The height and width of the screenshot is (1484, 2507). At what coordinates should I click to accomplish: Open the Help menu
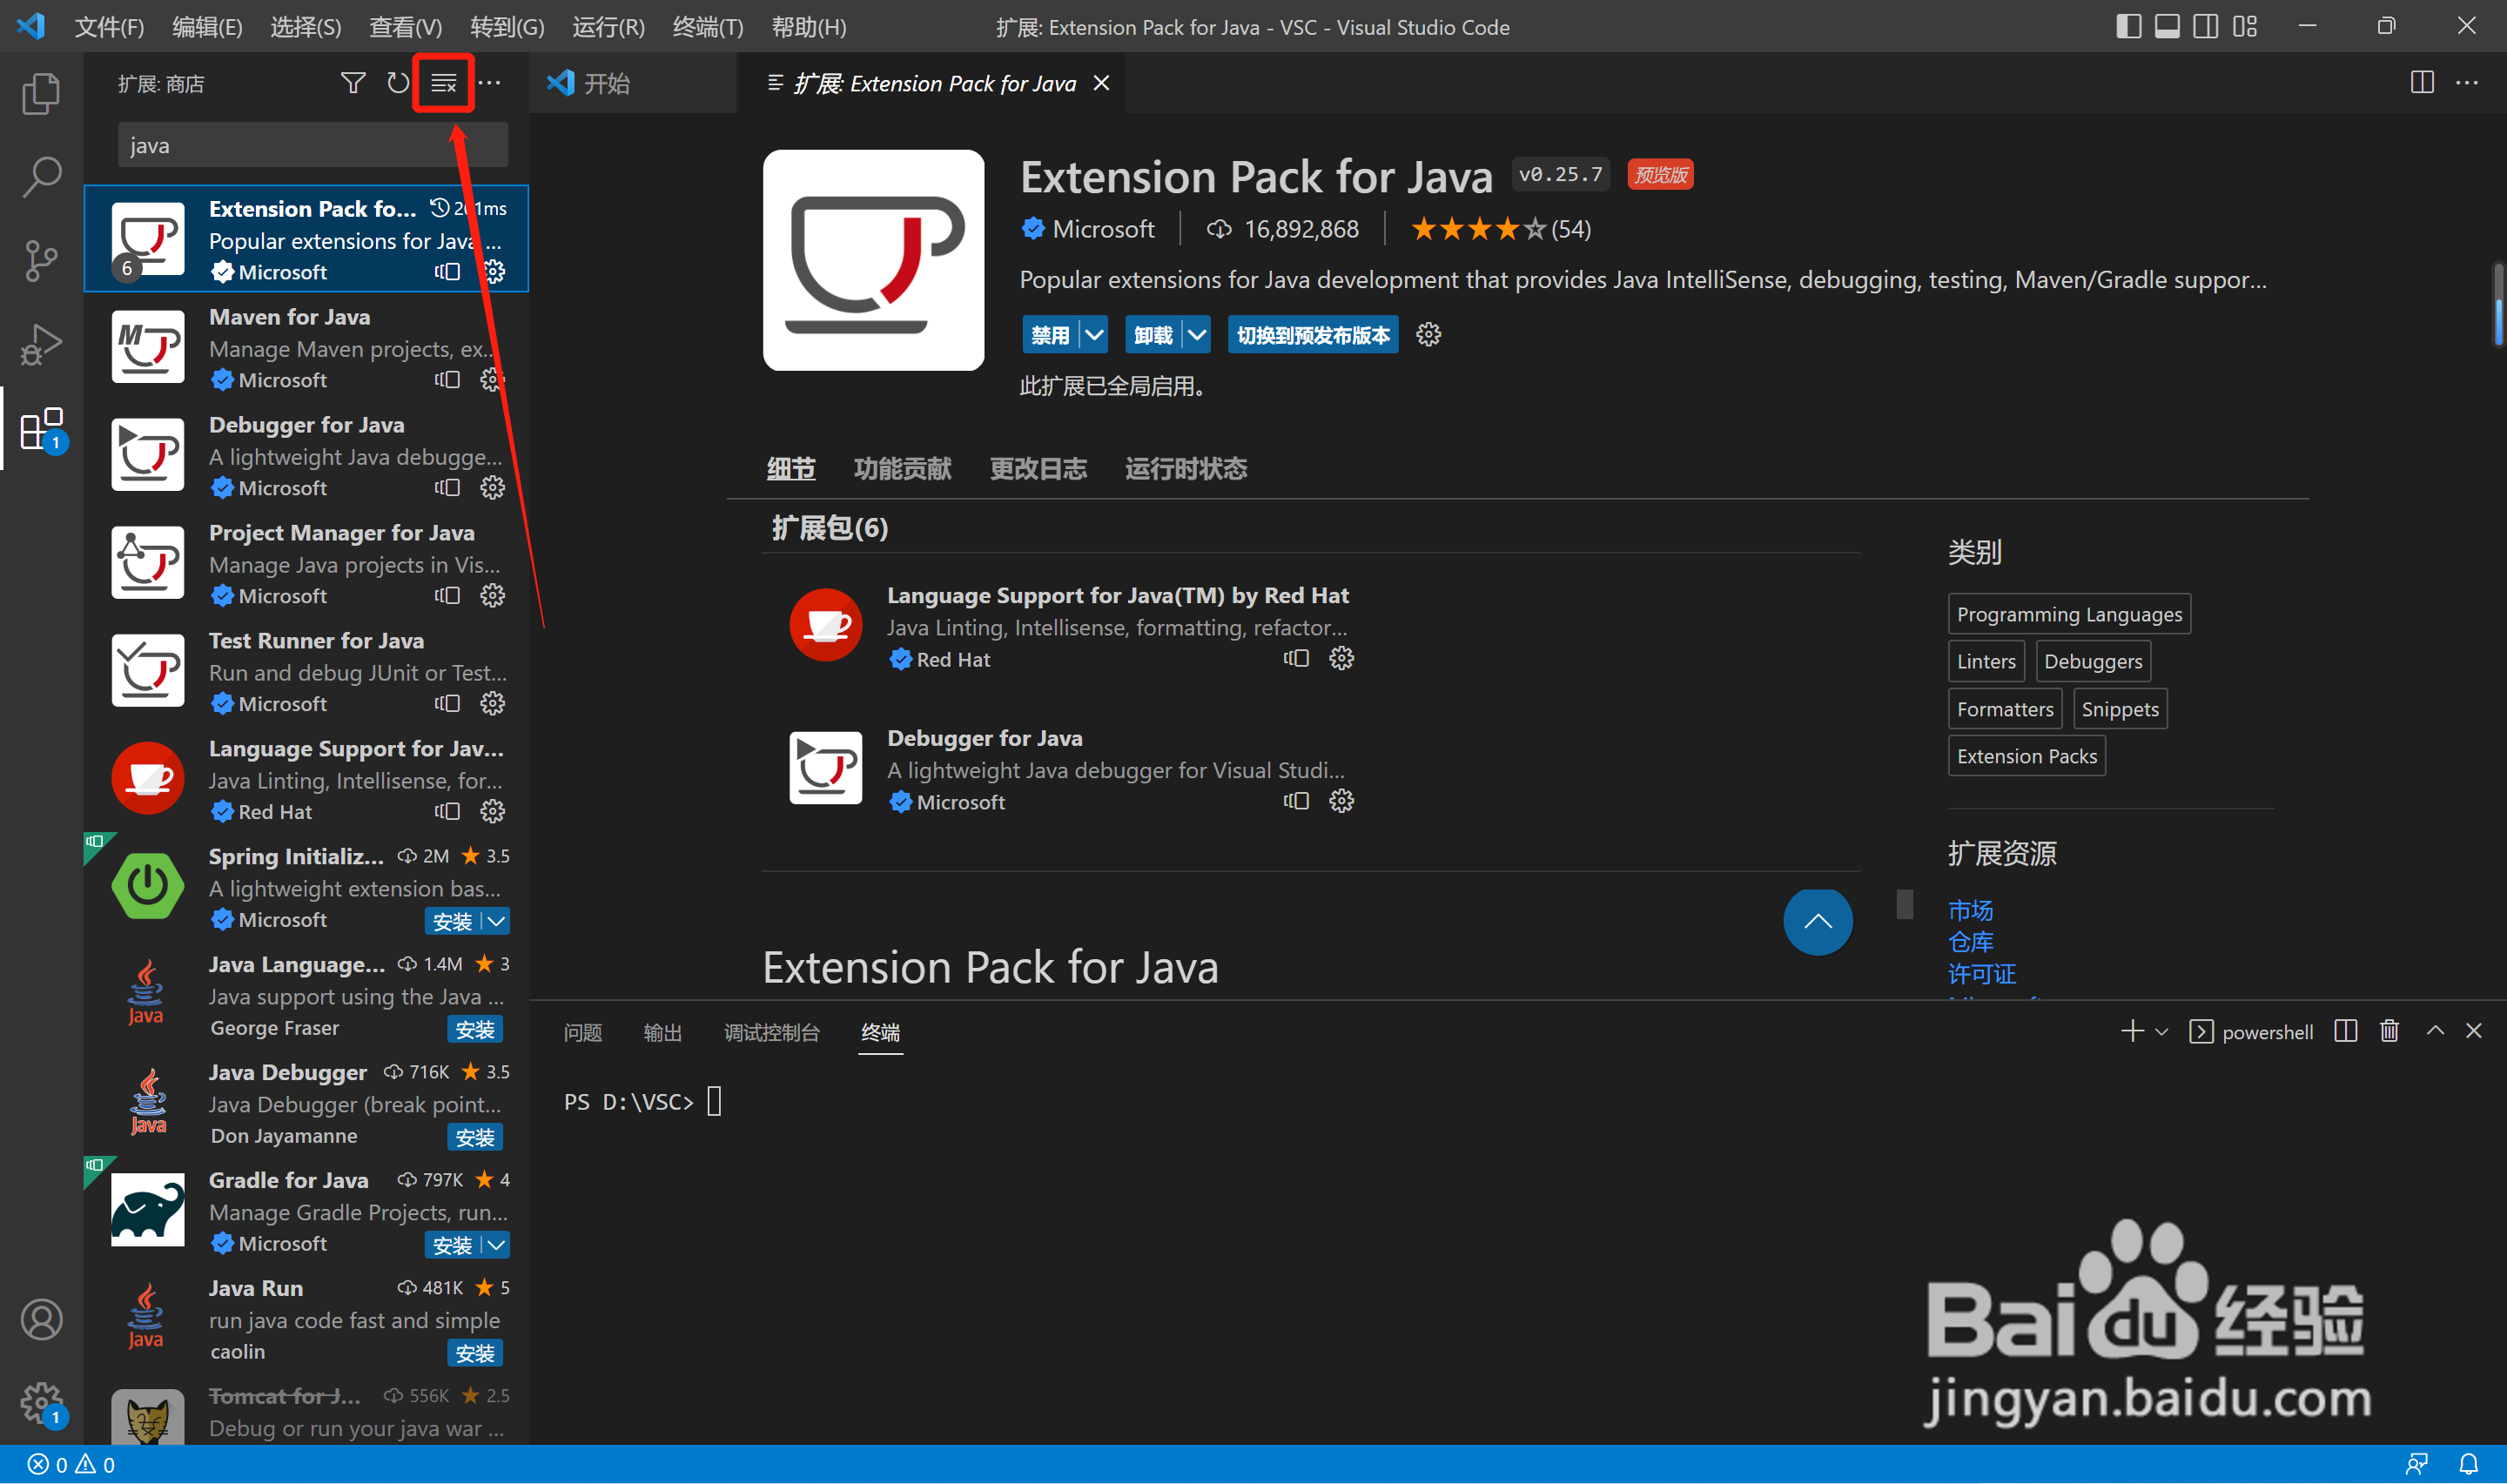click(808, 27)
